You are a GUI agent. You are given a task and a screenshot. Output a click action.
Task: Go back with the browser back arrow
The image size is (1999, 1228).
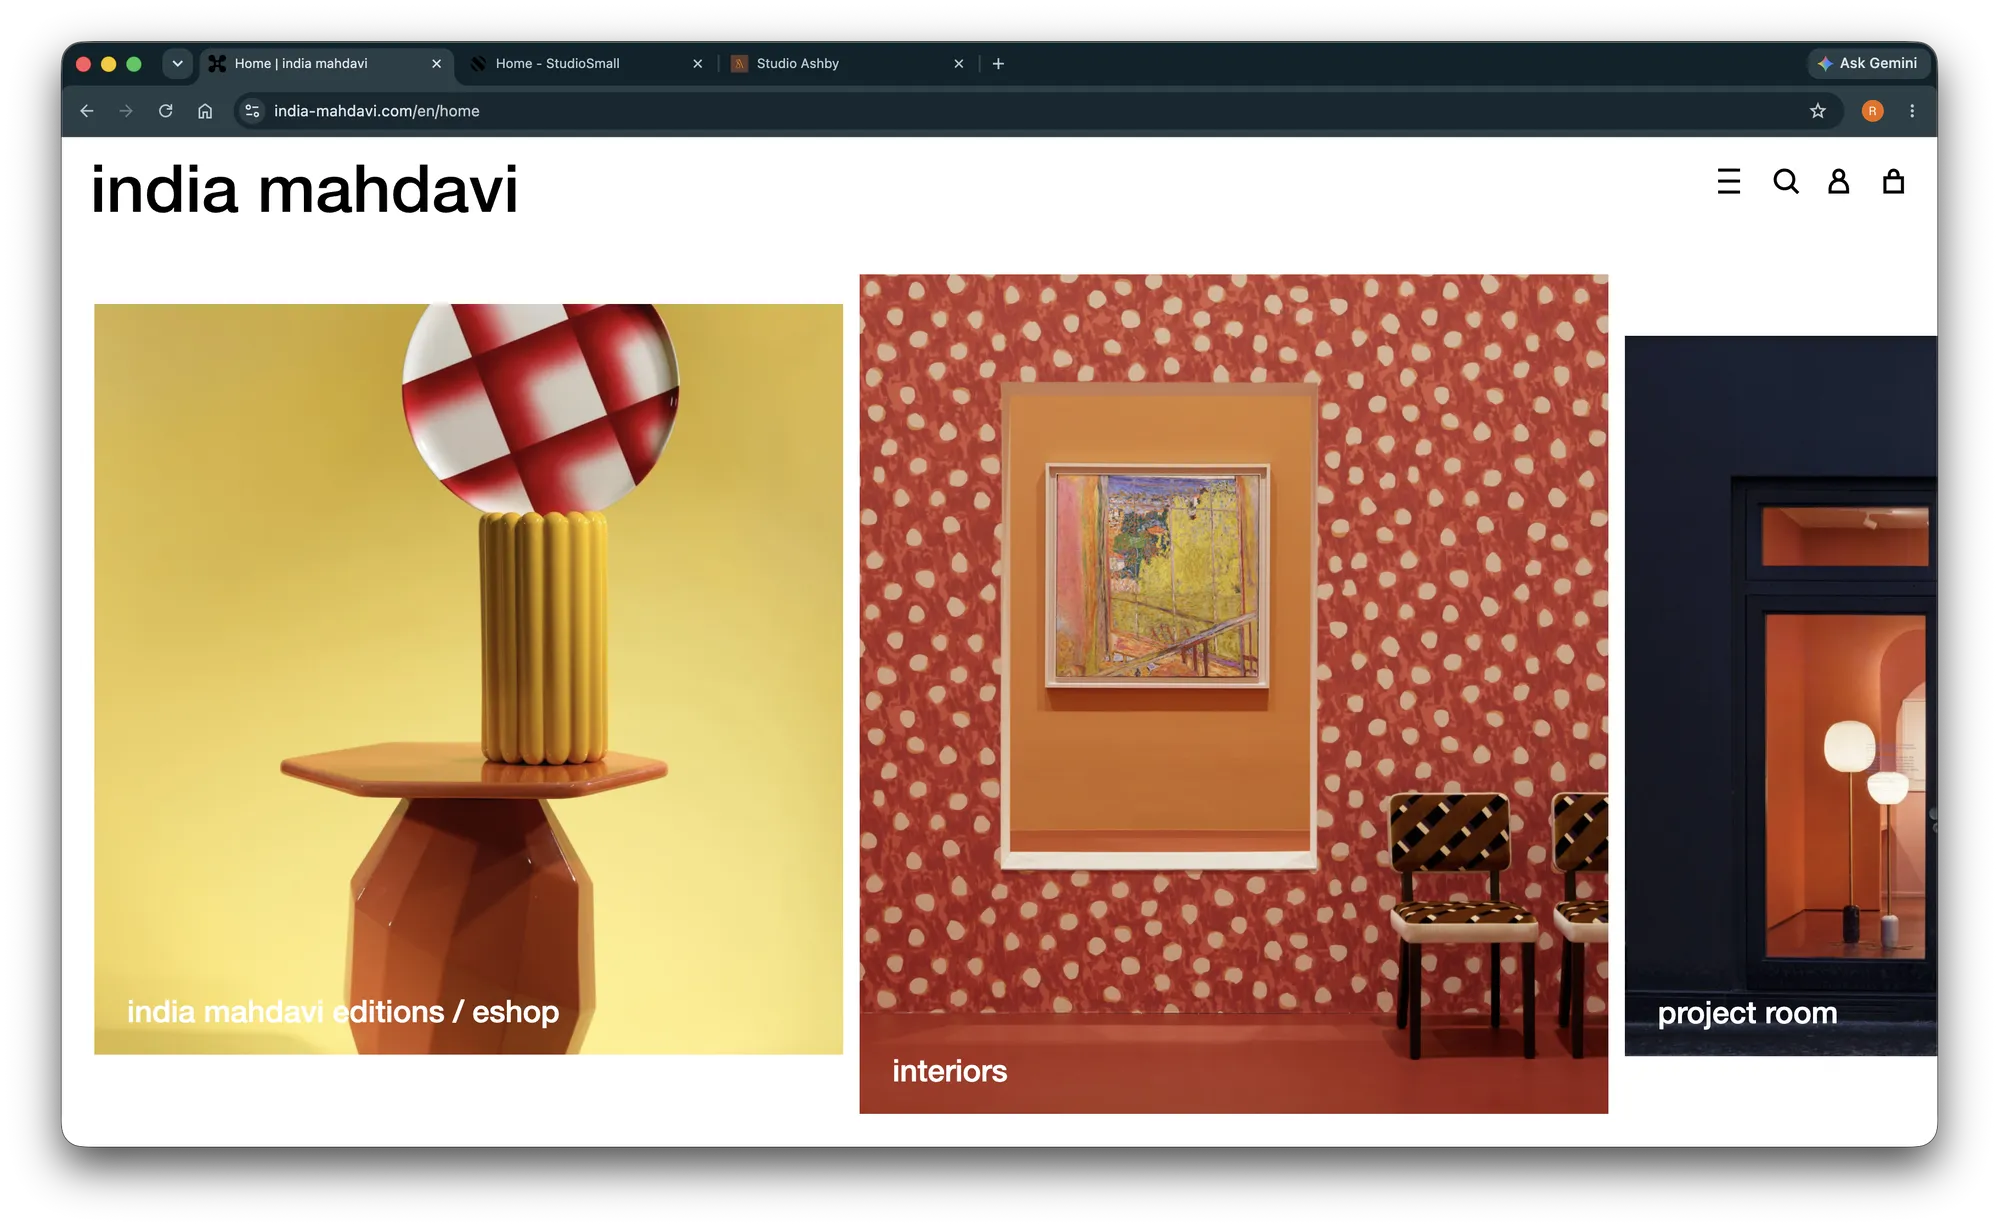[x=87, y=111]
